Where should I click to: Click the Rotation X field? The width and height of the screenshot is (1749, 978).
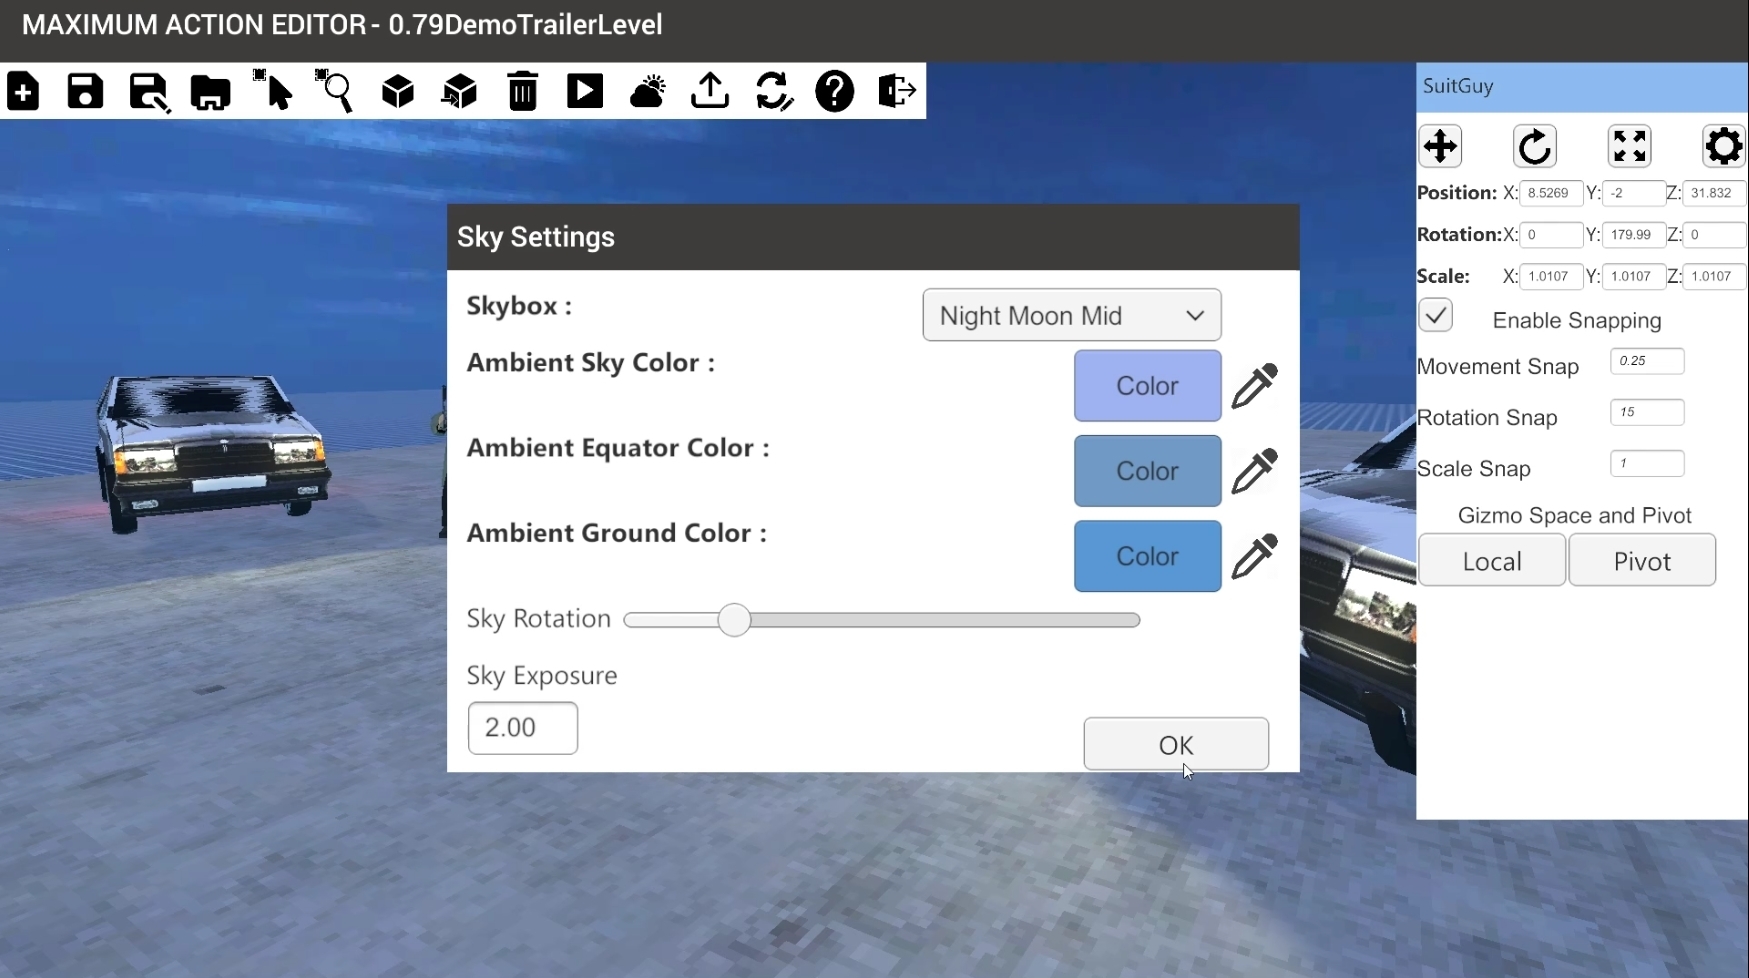(x=1551, y=235)
